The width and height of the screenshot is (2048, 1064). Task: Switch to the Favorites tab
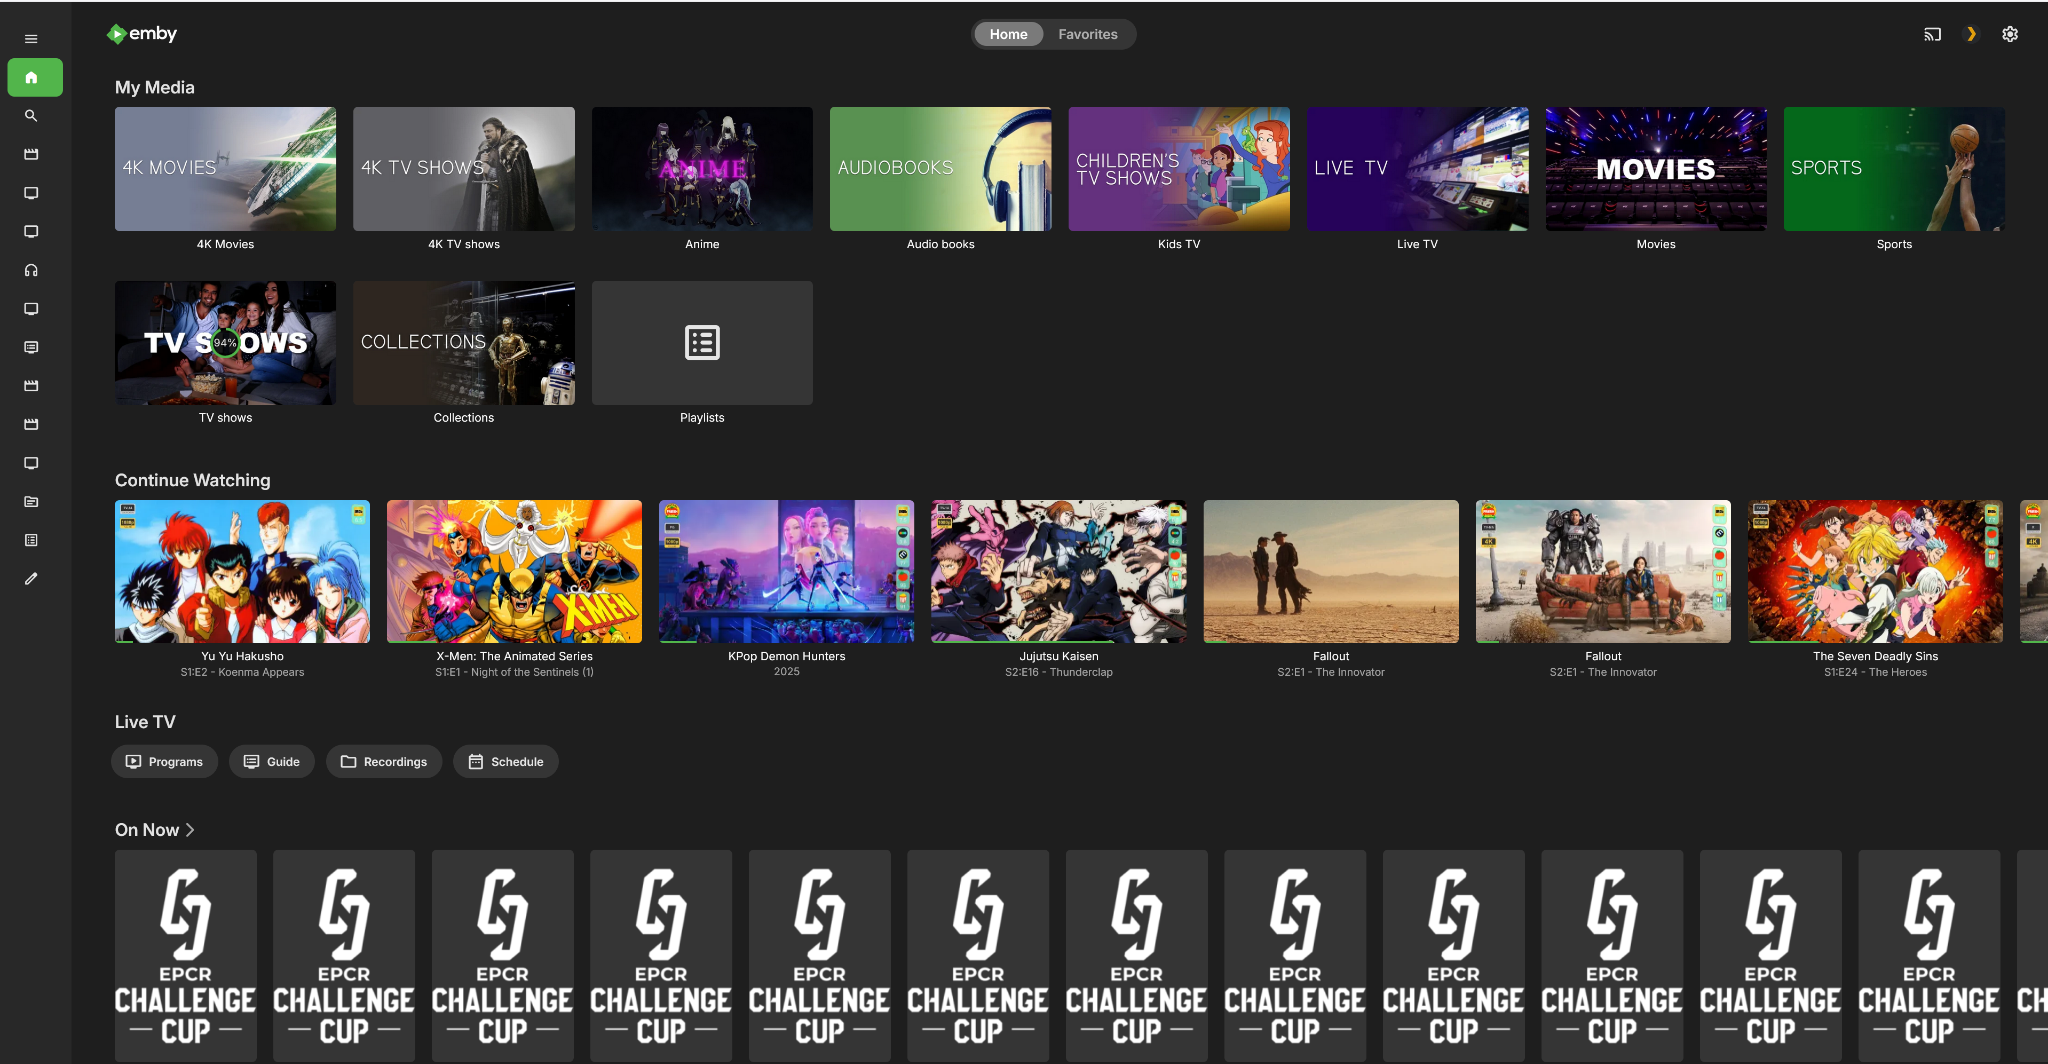pos(1088,33)
